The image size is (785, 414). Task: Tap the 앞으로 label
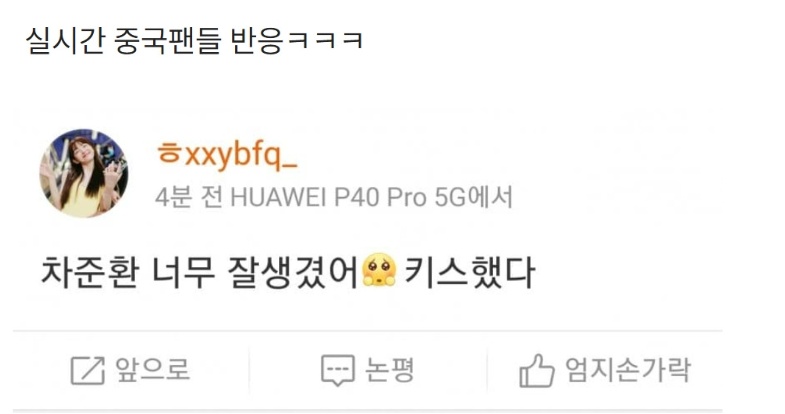pyautogui.click(x=153, y=369)
